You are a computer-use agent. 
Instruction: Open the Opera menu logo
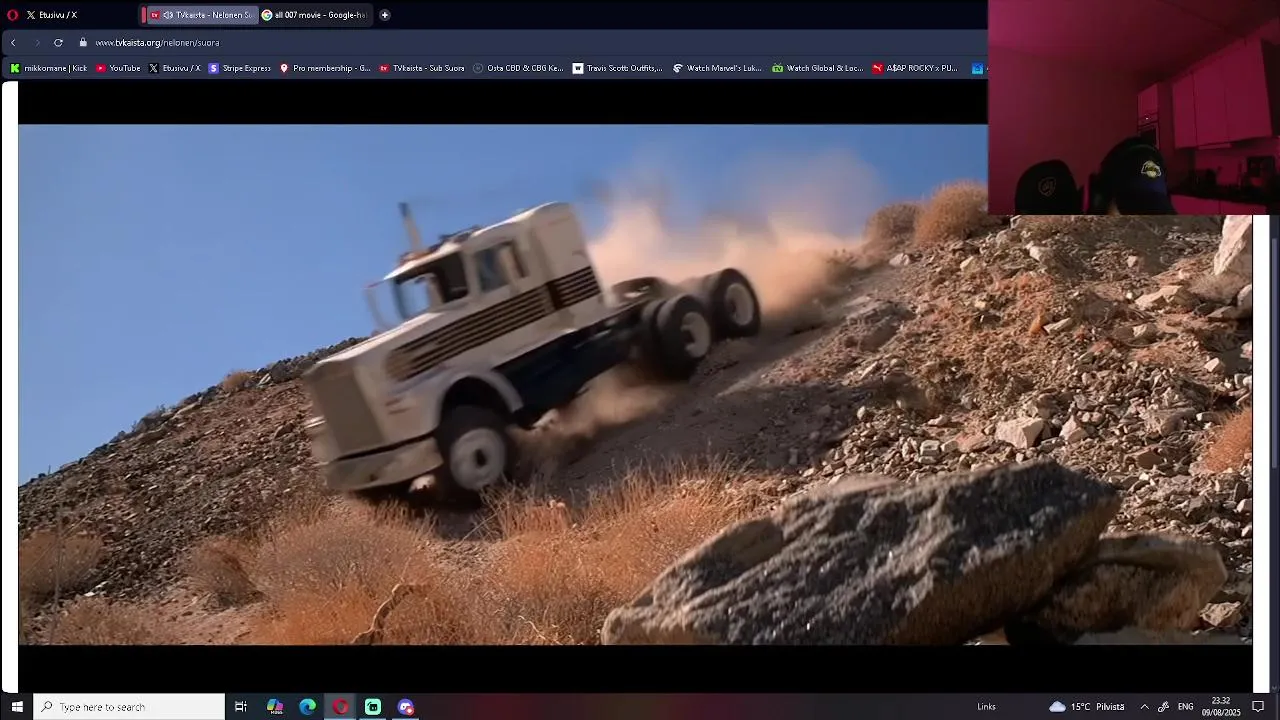coord(12,15)
